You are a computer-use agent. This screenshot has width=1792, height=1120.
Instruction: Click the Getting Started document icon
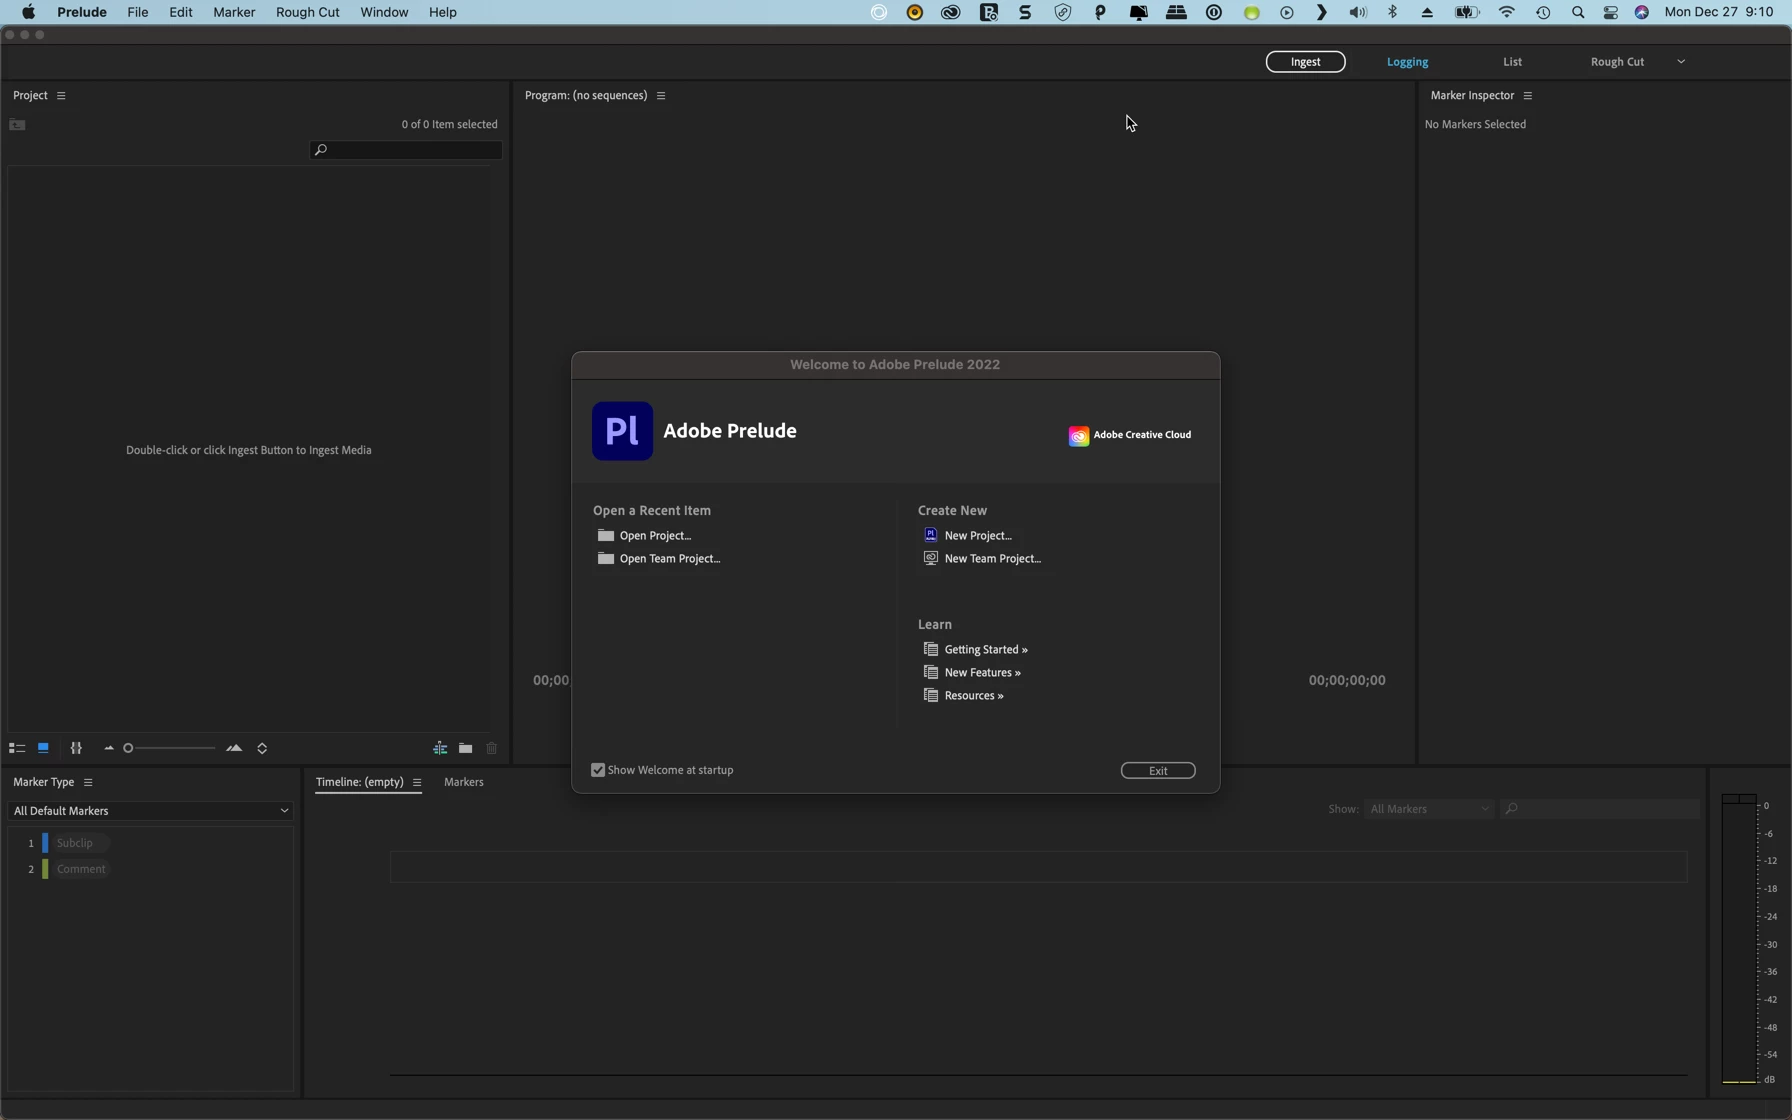[x=931, y=649]
